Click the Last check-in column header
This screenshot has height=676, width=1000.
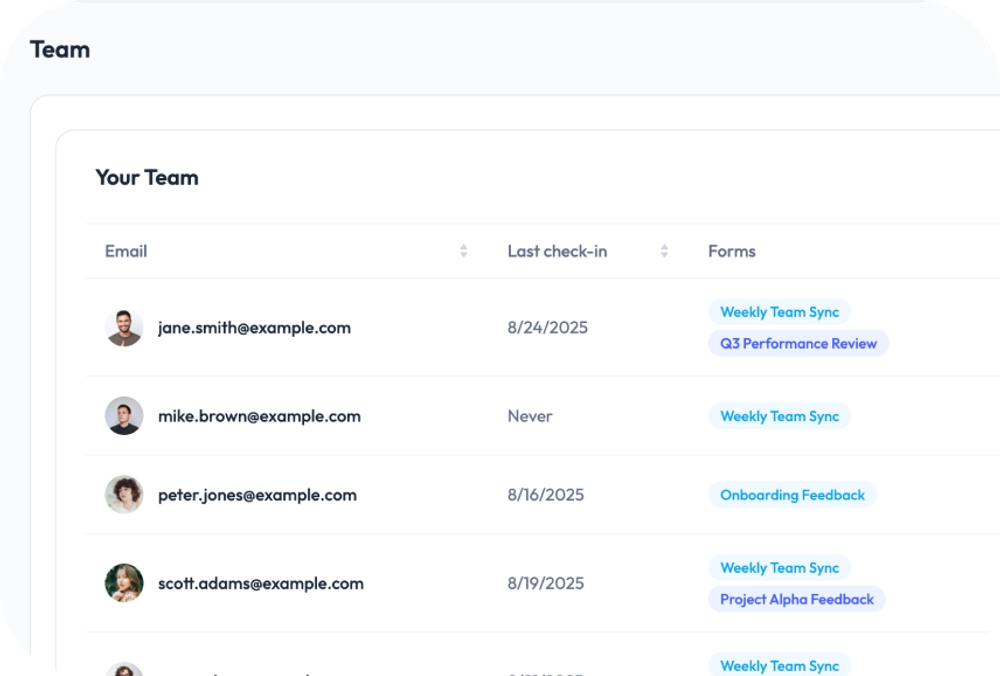557,251
